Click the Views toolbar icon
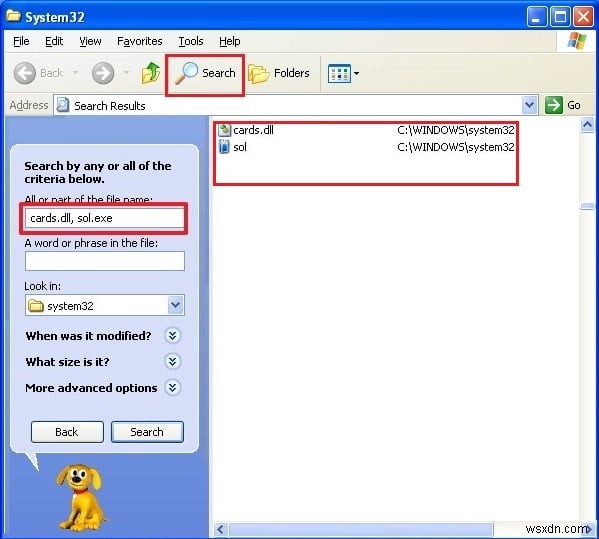The width and height of the screenshot is (599, 539). (339, 73)
